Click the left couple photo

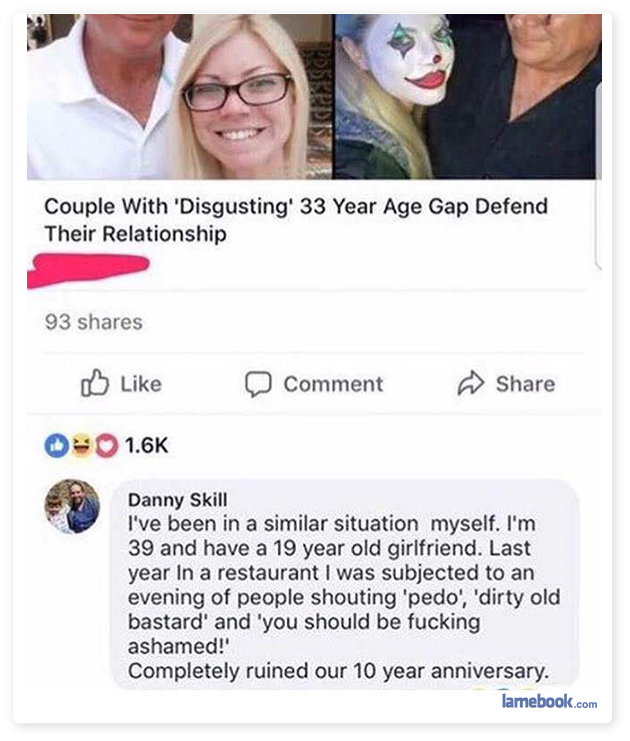click(180, 96)
